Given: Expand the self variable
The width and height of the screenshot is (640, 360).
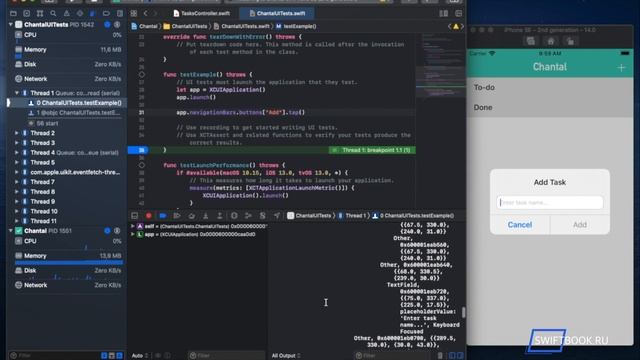Looking at the screenshot, I should coord(133,226).
